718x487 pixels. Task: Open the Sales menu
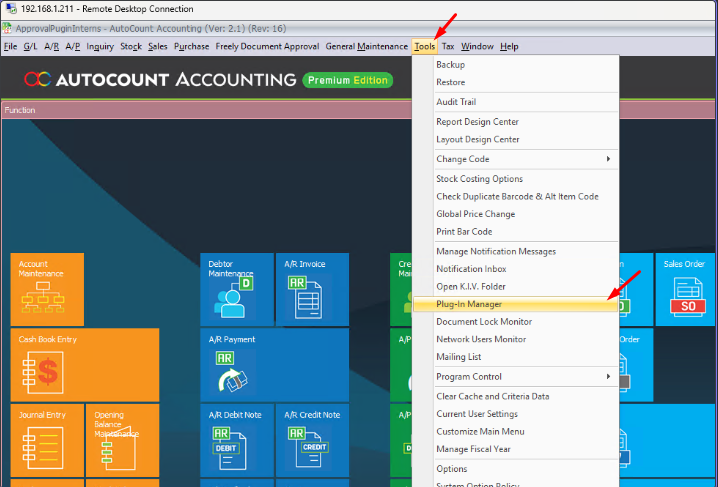tap(158, 46)
